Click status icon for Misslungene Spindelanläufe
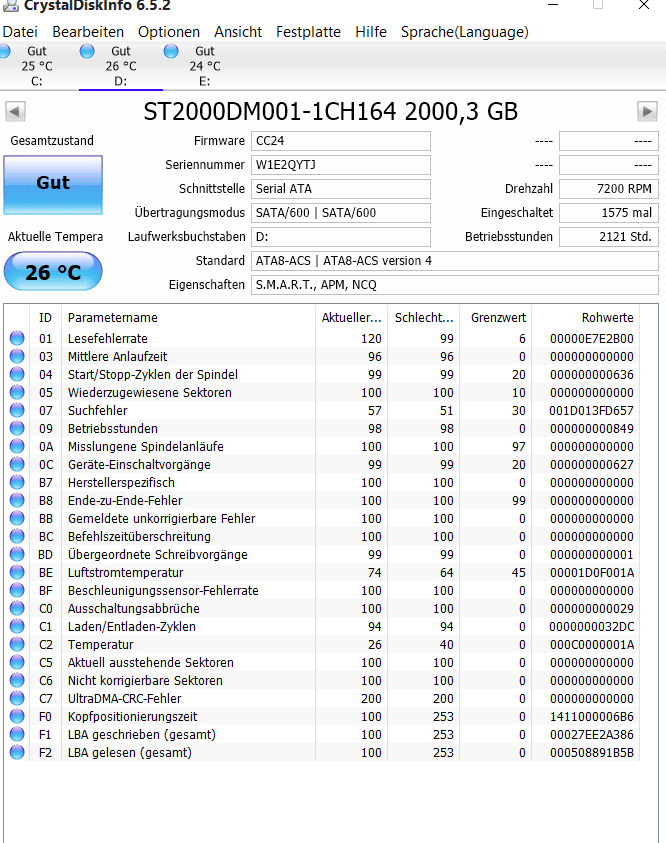This screenshot has width=666, height=843. coord(17,446)
